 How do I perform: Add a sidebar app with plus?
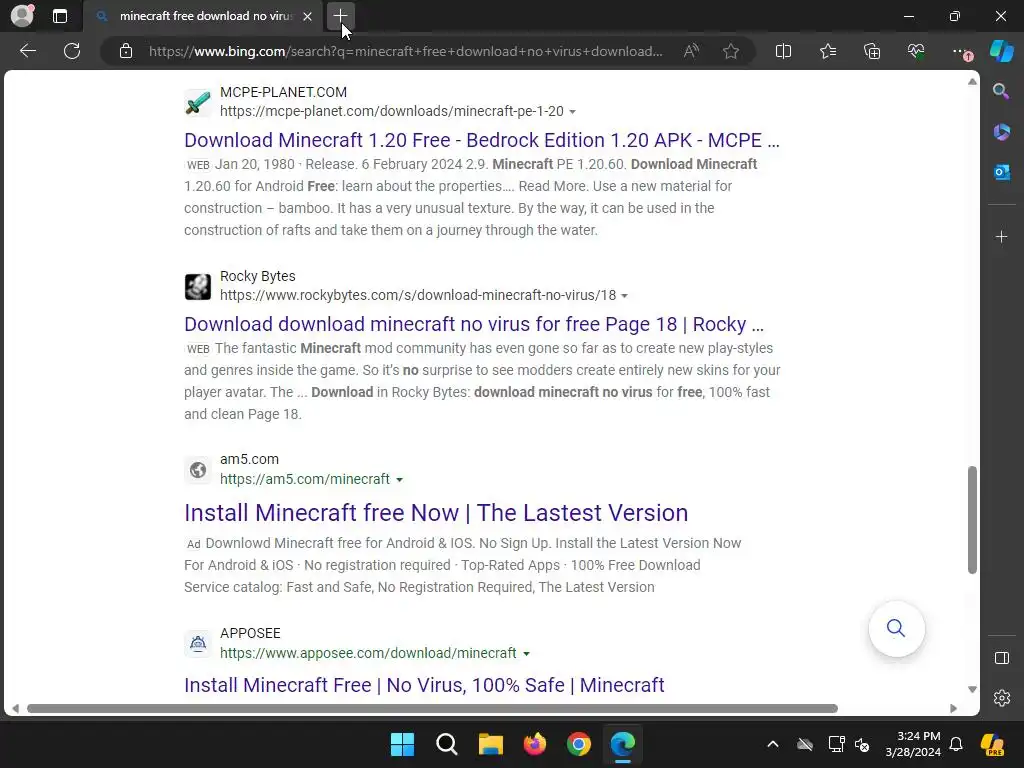click(1001, 236)
